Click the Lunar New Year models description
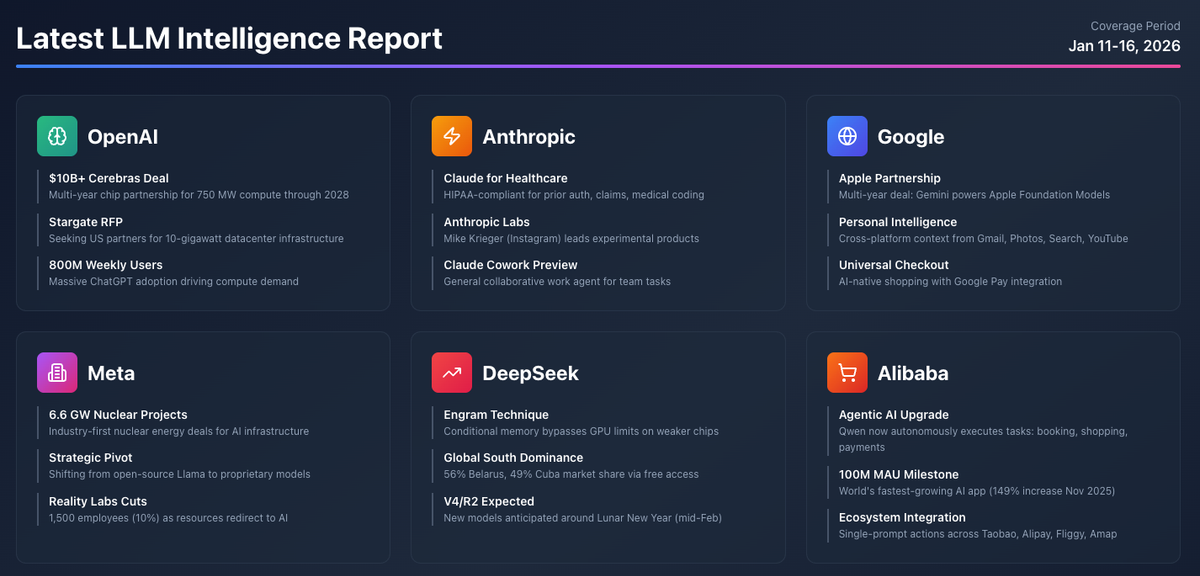 coord(582,518)
